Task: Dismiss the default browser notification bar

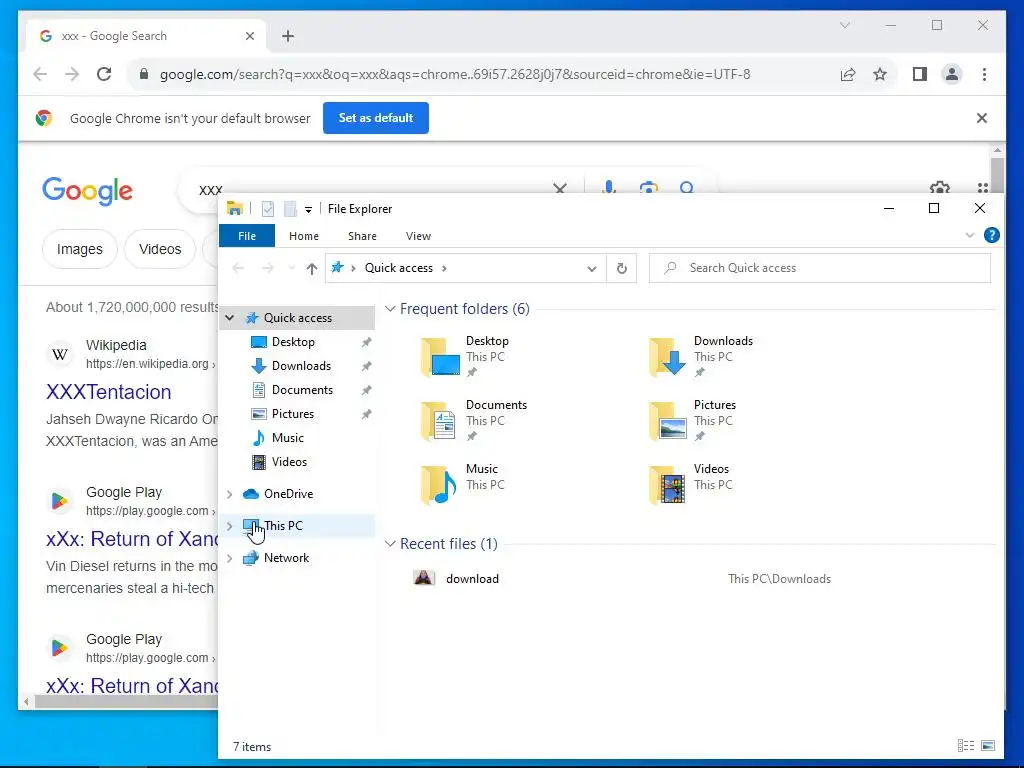Action: pos(982,118)
